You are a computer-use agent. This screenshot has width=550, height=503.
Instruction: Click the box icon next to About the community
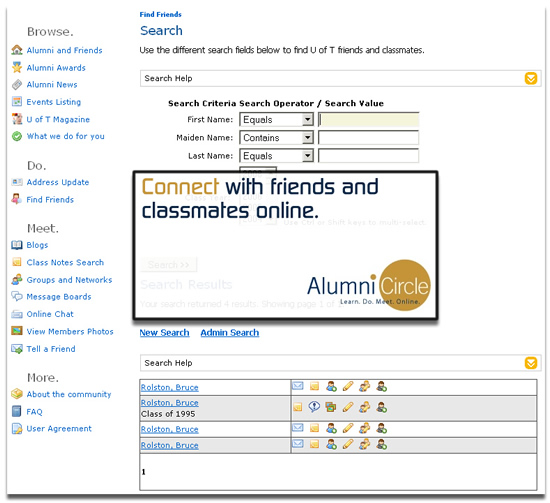[16, 394]
